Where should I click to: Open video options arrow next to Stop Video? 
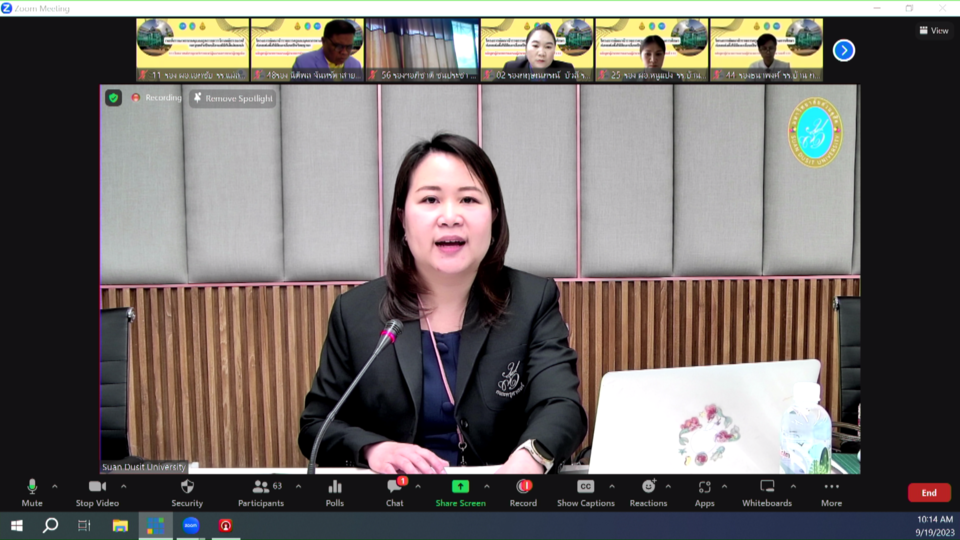(x=124, y=487)
